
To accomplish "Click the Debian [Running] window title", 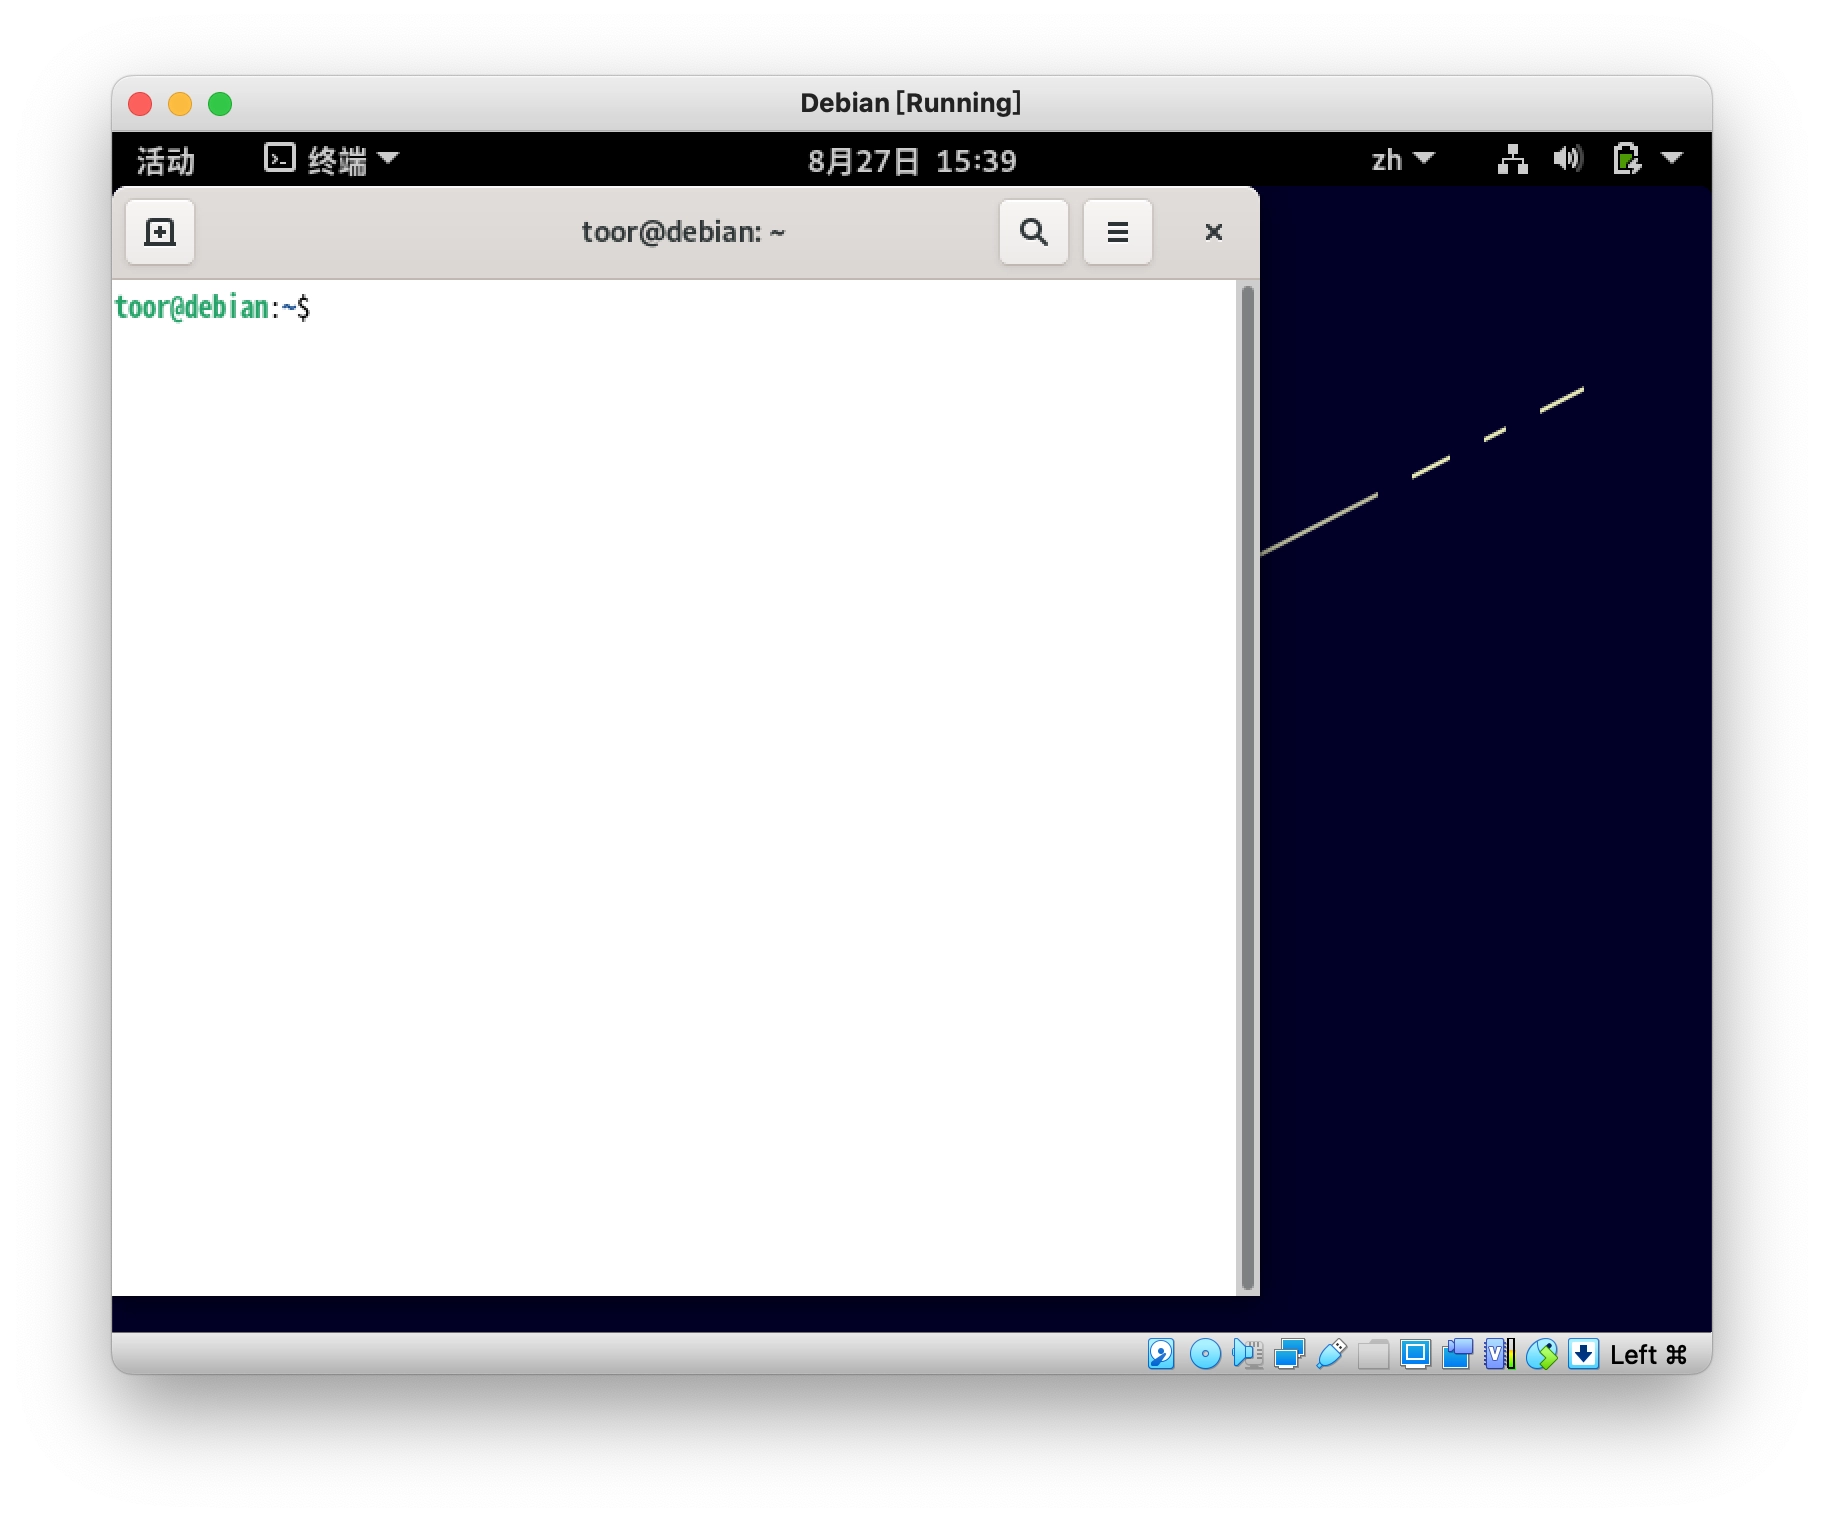I will click(910, 103).
